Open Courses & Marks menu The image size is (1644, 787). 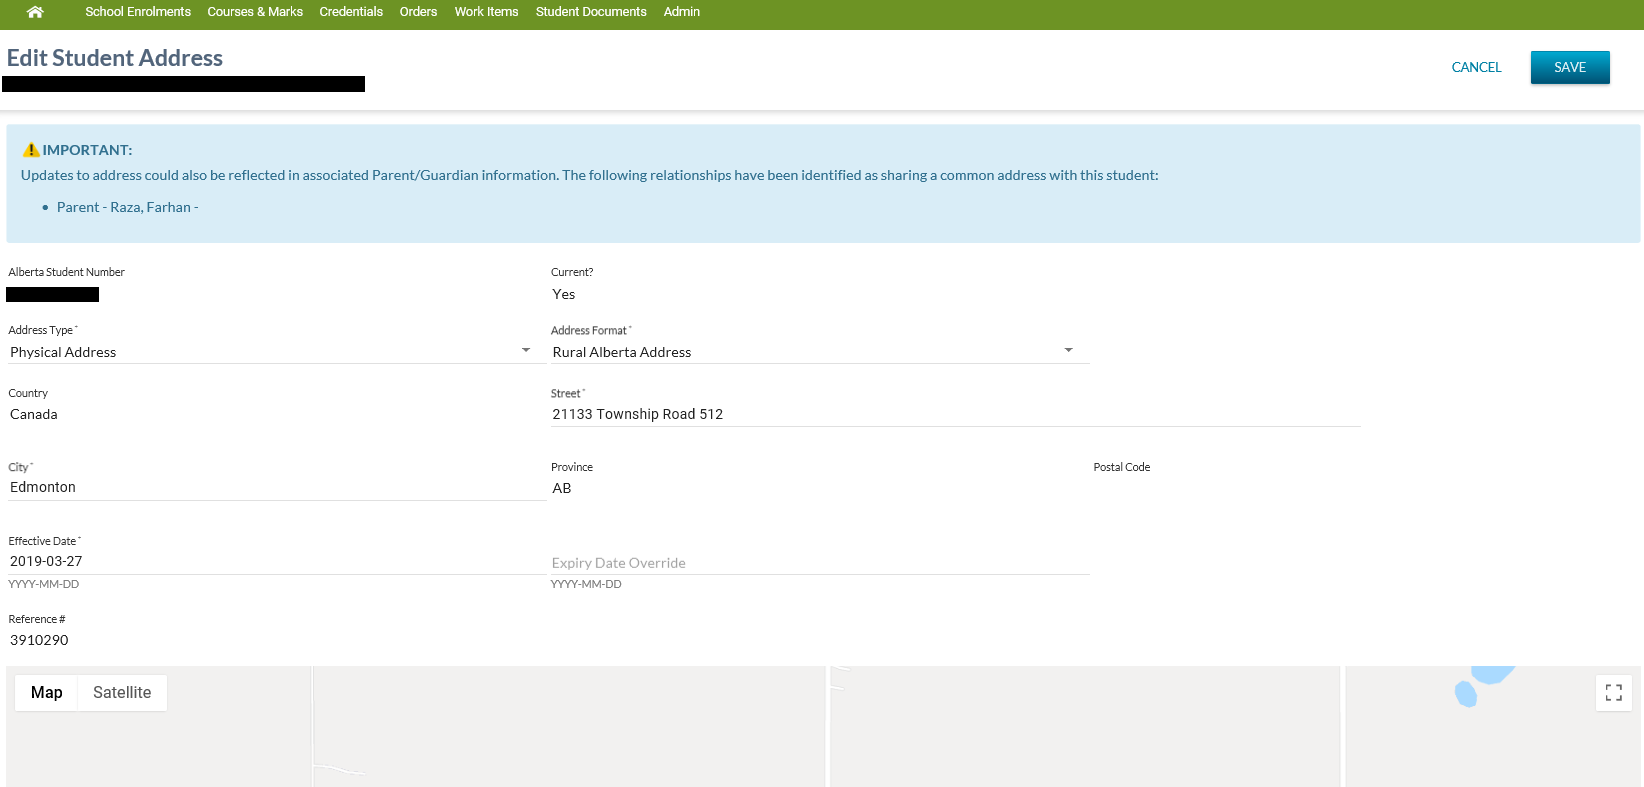coord(255,12)
